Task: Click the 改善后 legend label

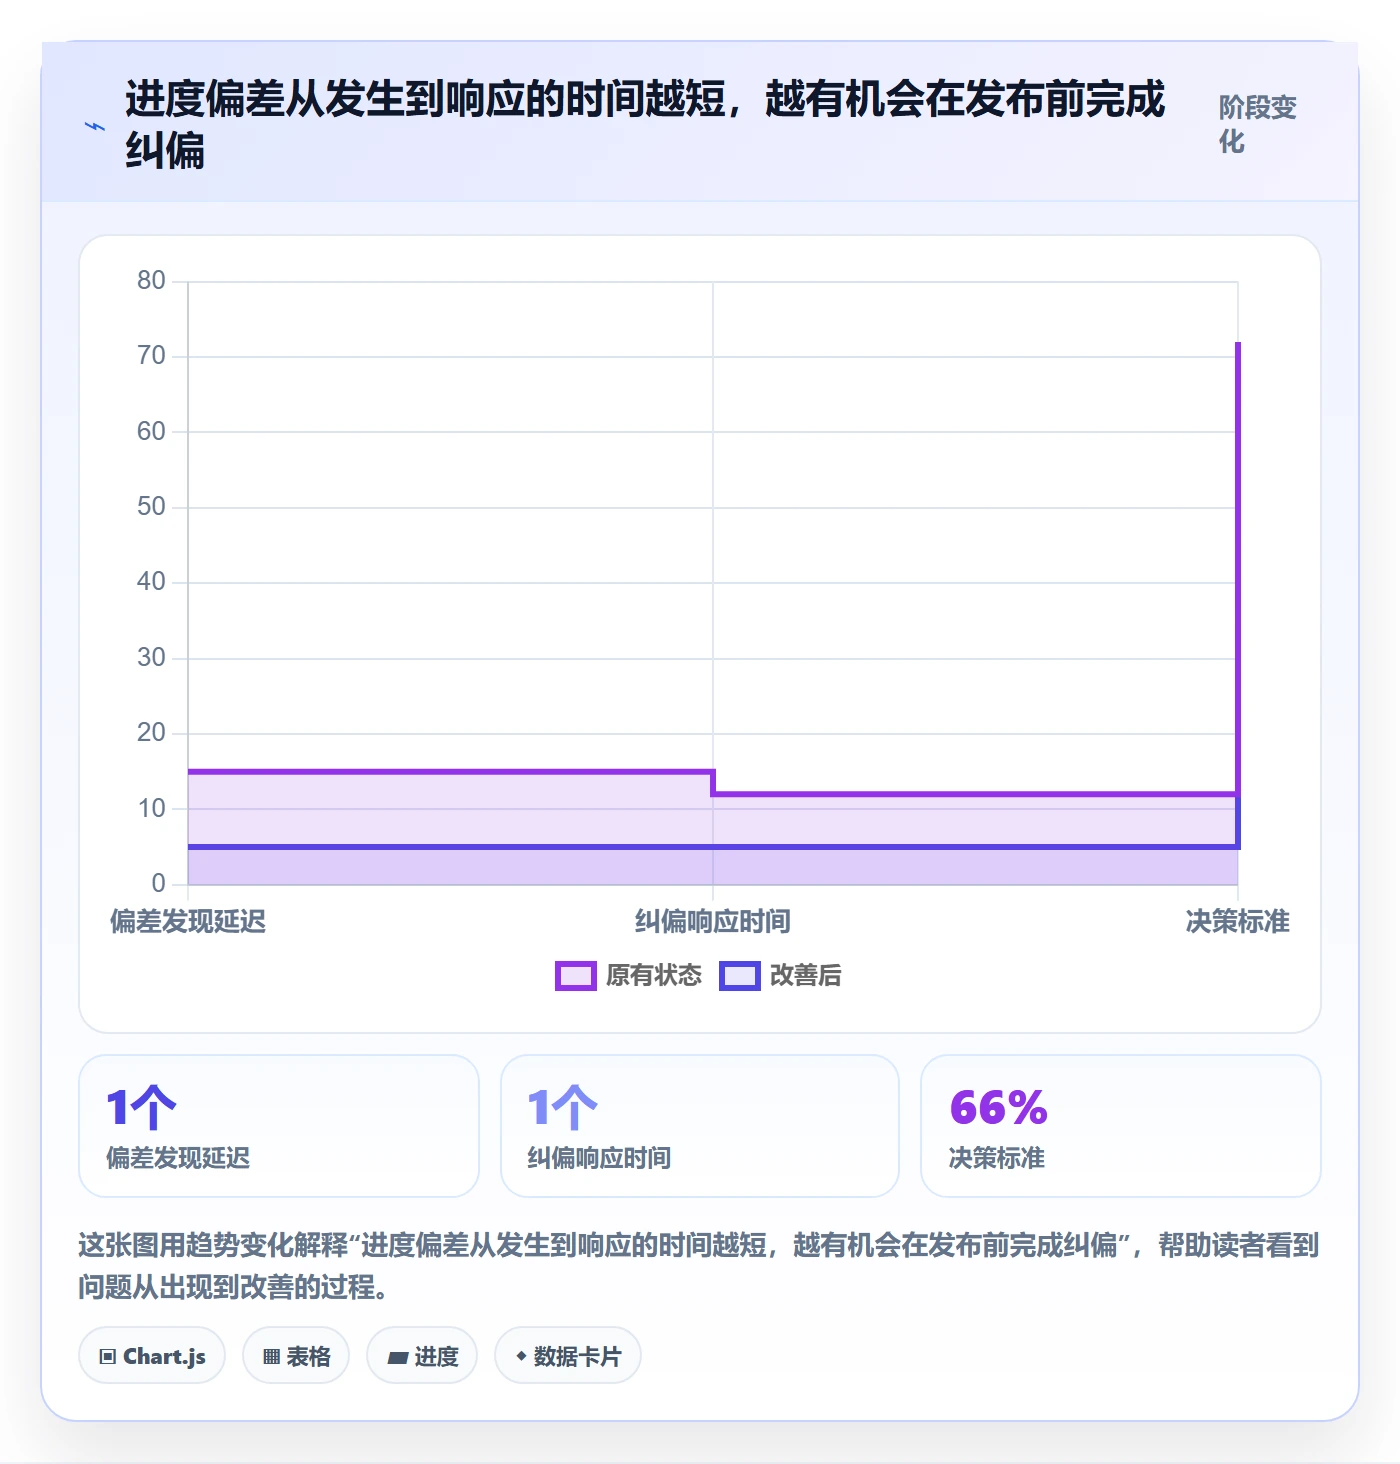Action: (806, 976)
